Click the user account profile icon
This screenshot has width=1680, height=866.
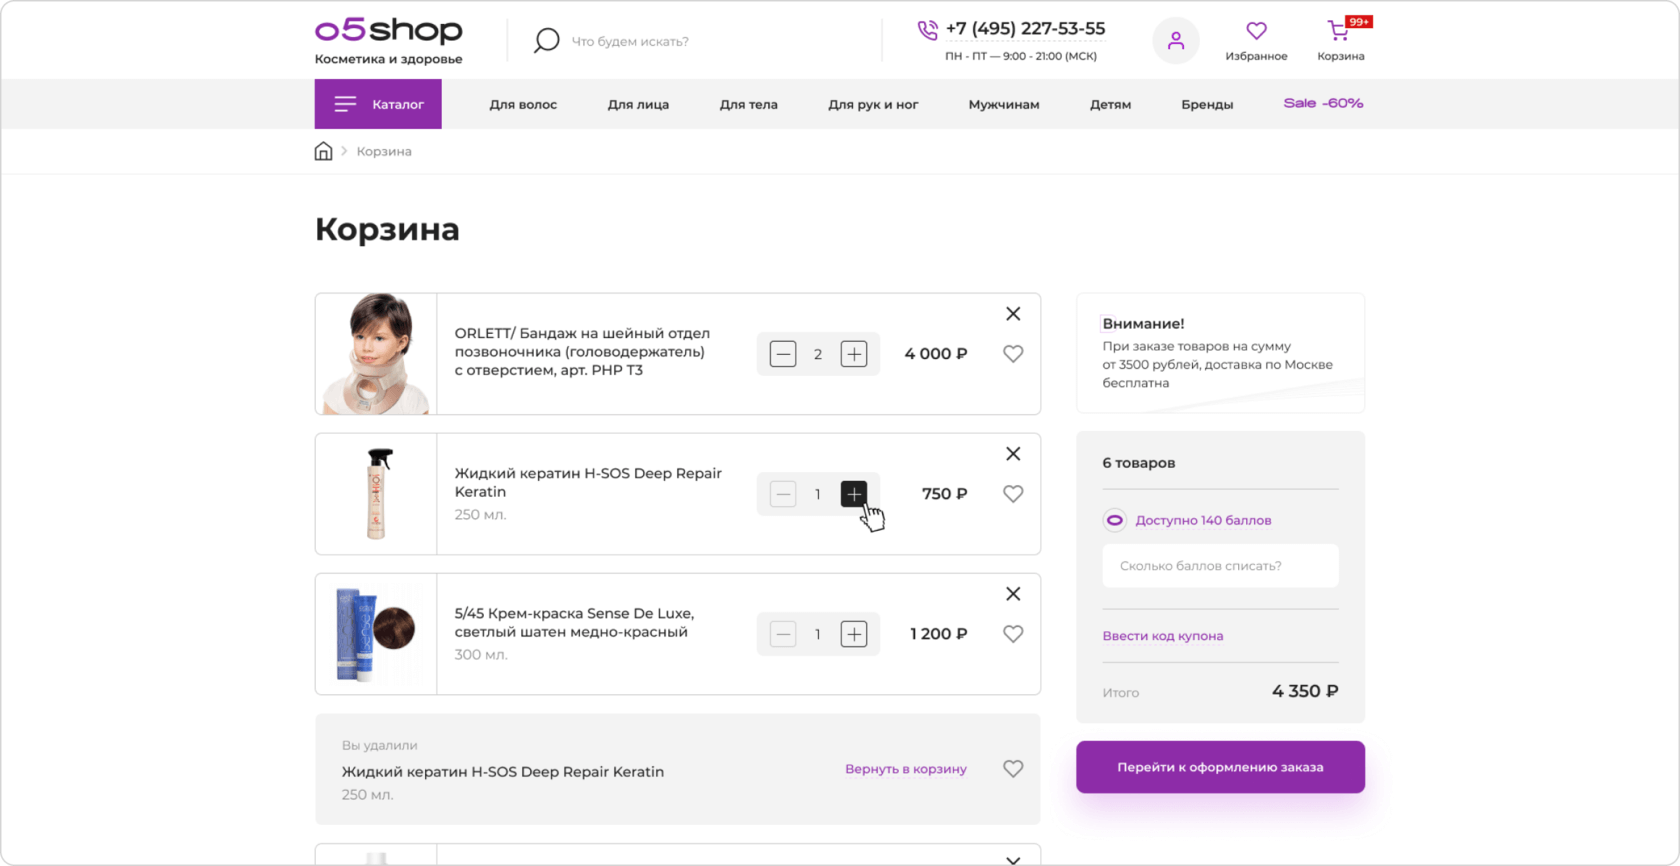point(1175,41)
